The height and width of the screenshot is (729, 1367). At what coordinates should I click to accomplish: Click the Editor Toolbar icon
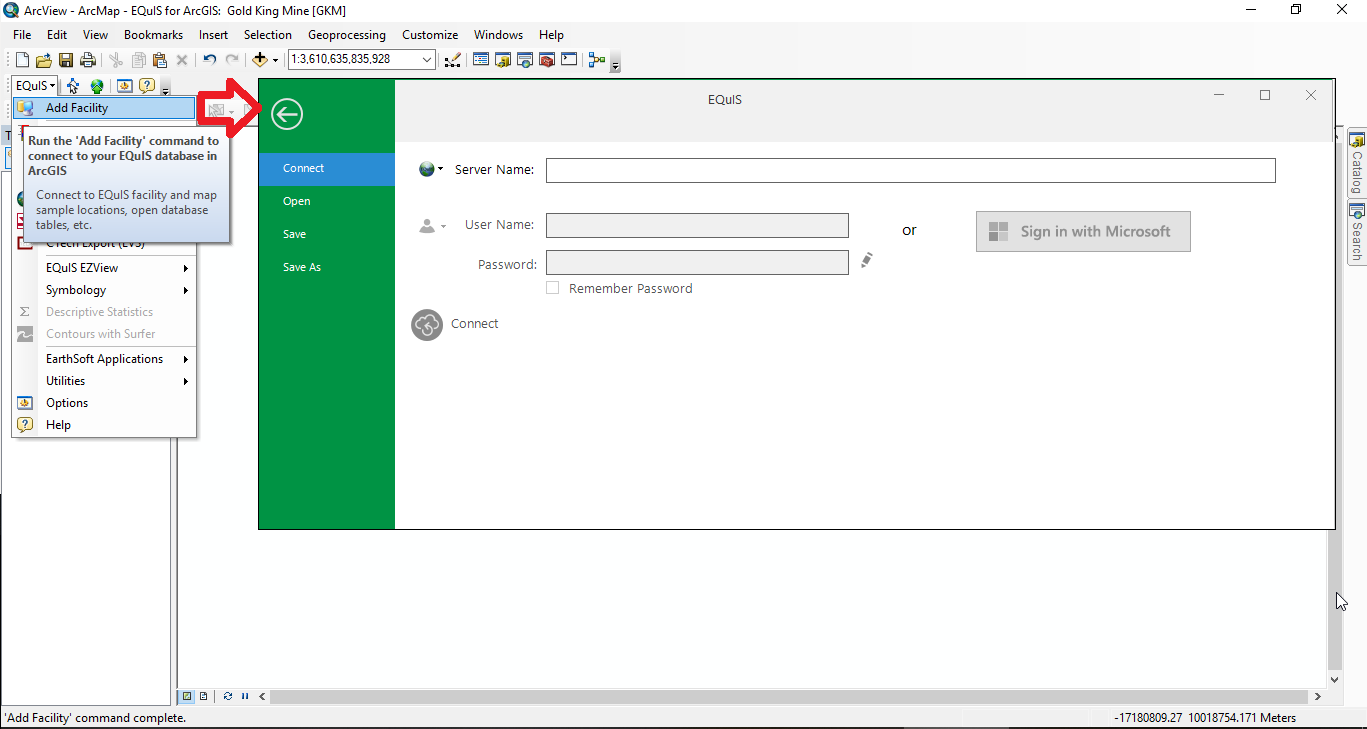pos(453,60)
